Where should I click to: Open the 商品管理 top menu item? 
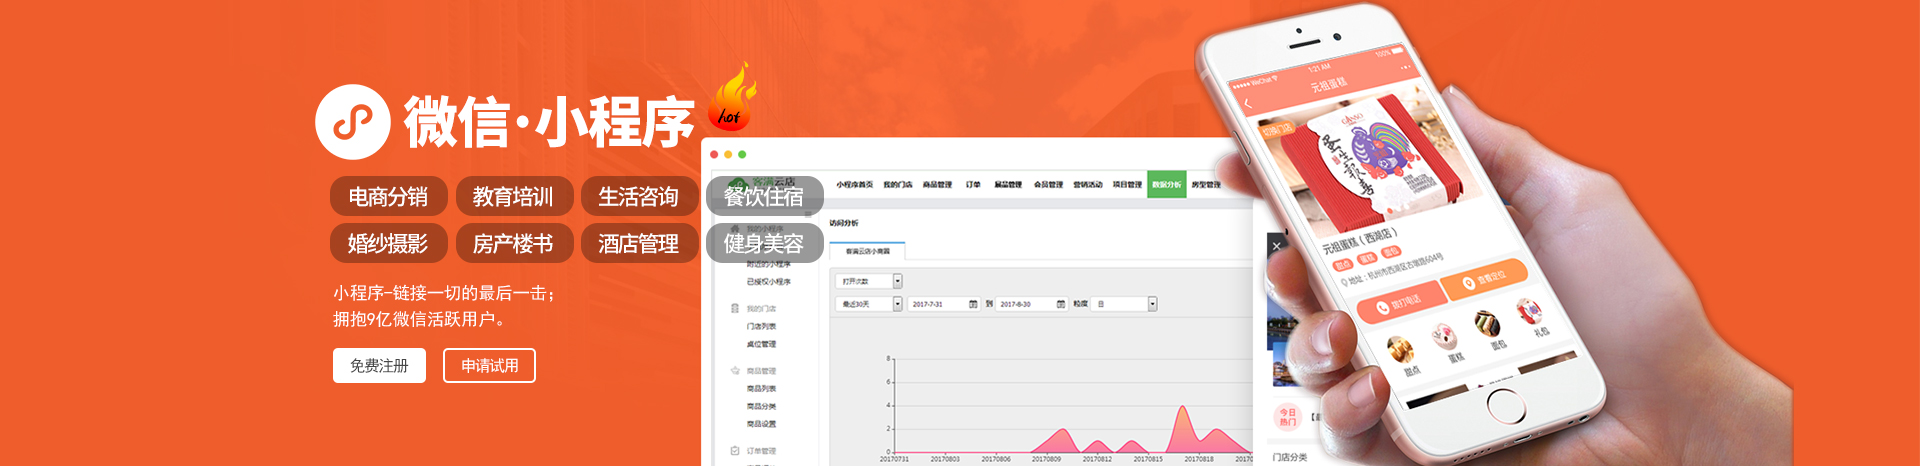937,185
